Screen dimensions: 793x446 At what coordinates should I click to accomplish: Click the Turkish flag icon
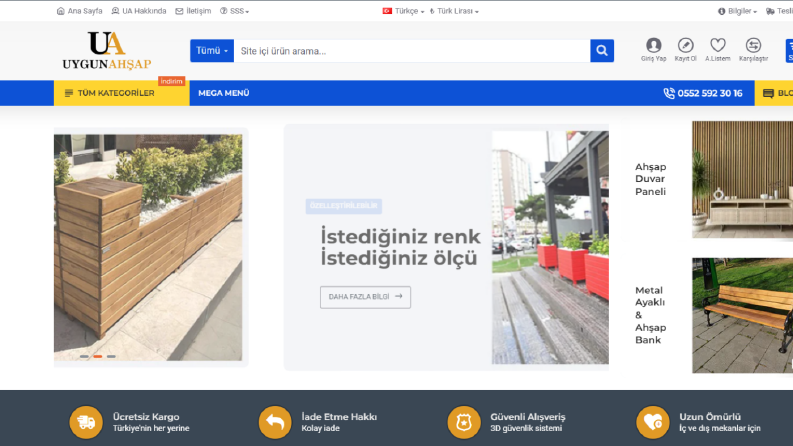pyautogui.click(x=387, y=11)
